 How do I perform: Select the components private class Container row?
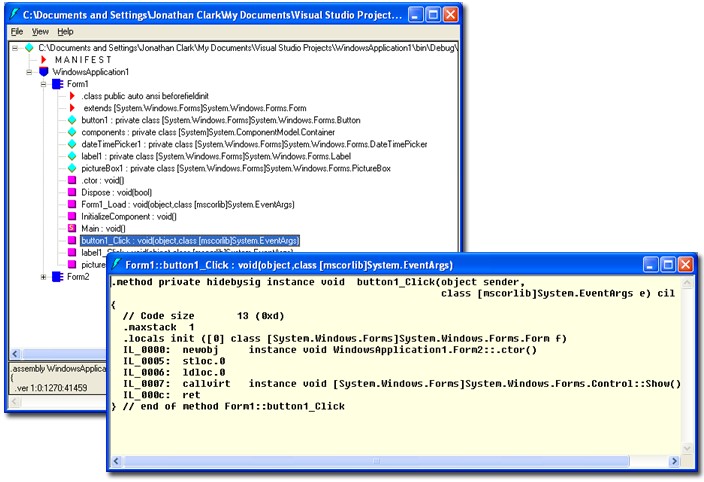(208, 132)
